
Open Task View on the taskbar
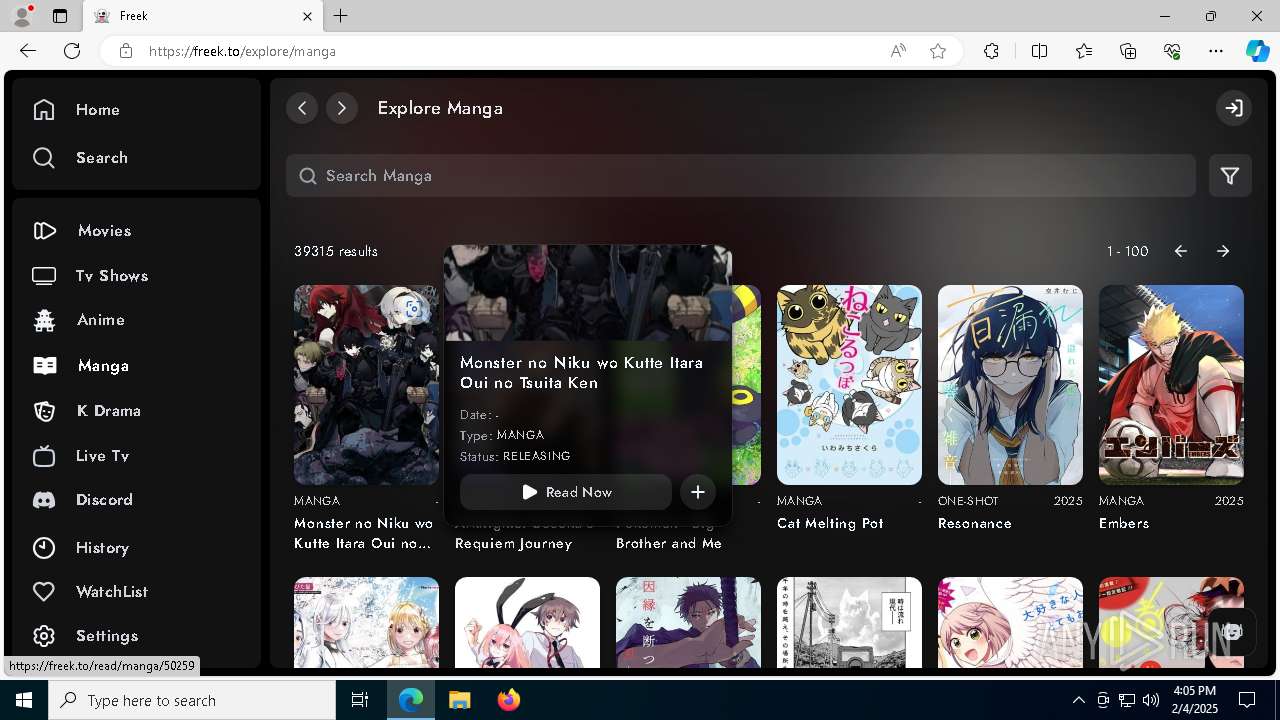360,700
